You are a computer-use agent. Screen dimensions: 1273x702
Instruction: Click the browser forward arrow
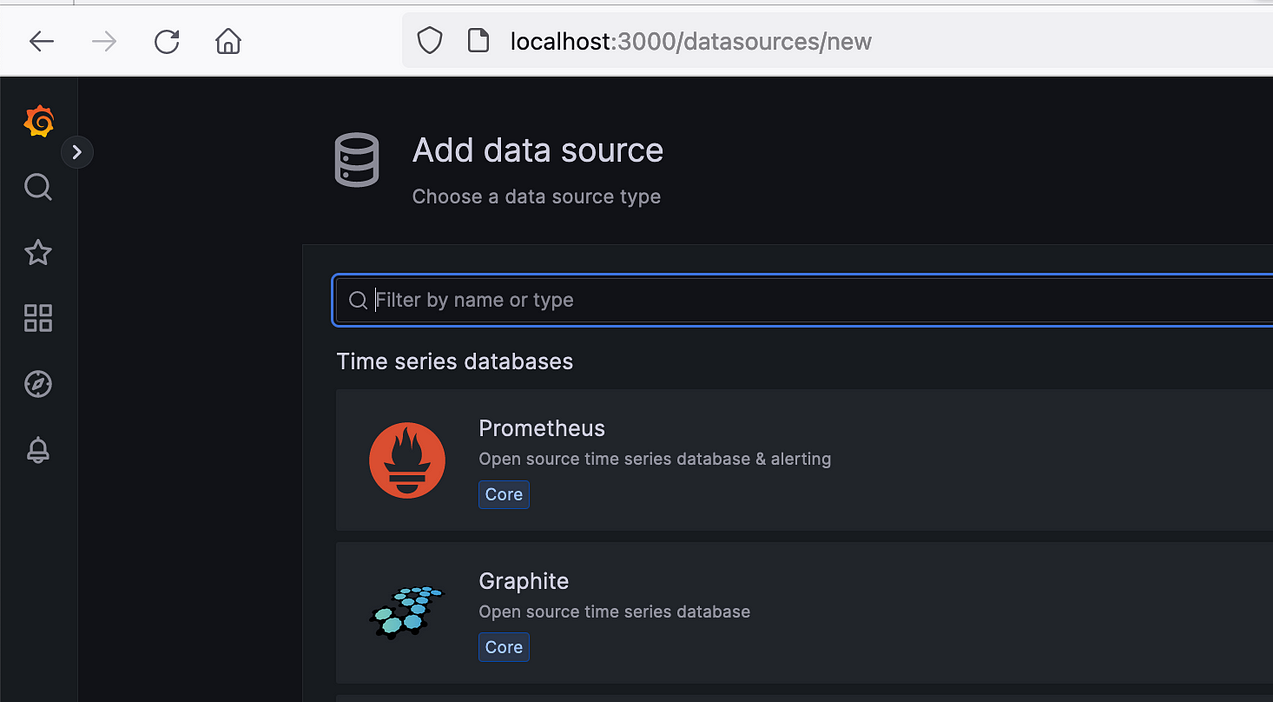pos(104,41)
